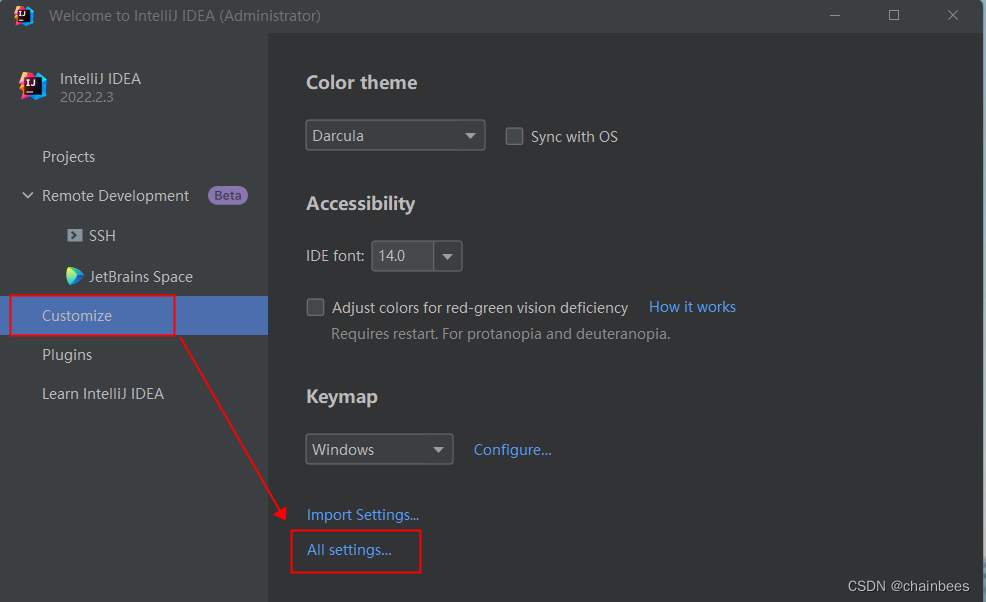Open the Windows keymap dropdown
This screenshot has width=986, height=602.
(379, 449)
